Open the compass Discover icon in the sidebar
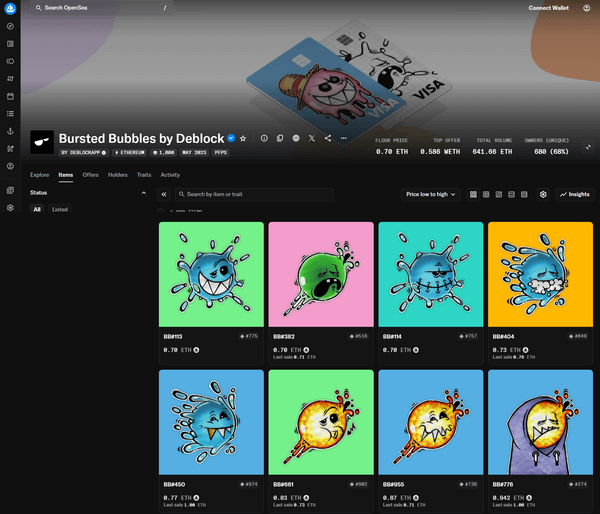Viewport: 600px width, 514px height. click(10, 27)
